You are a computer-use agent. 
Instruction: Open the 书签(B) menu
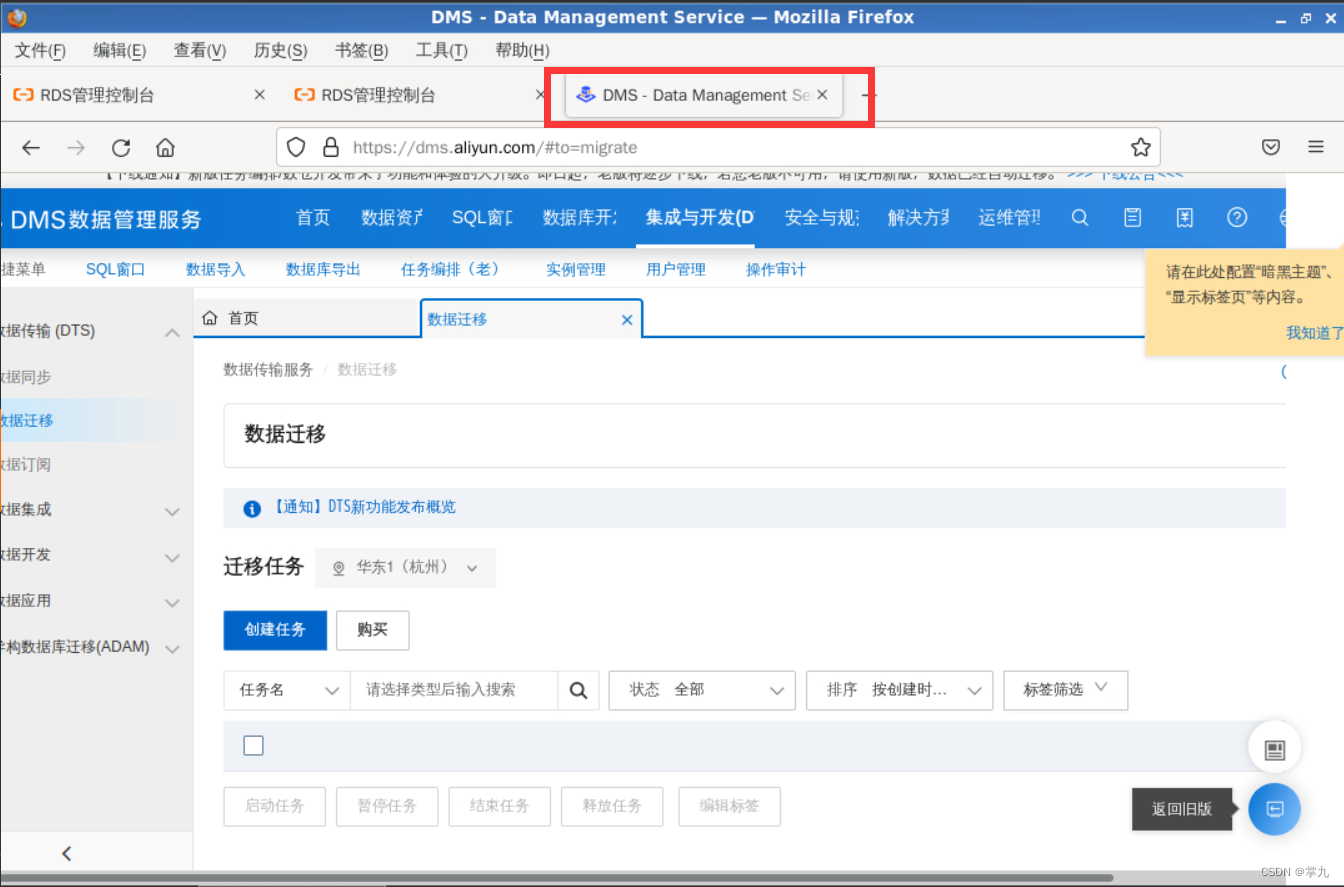point(361,50)
